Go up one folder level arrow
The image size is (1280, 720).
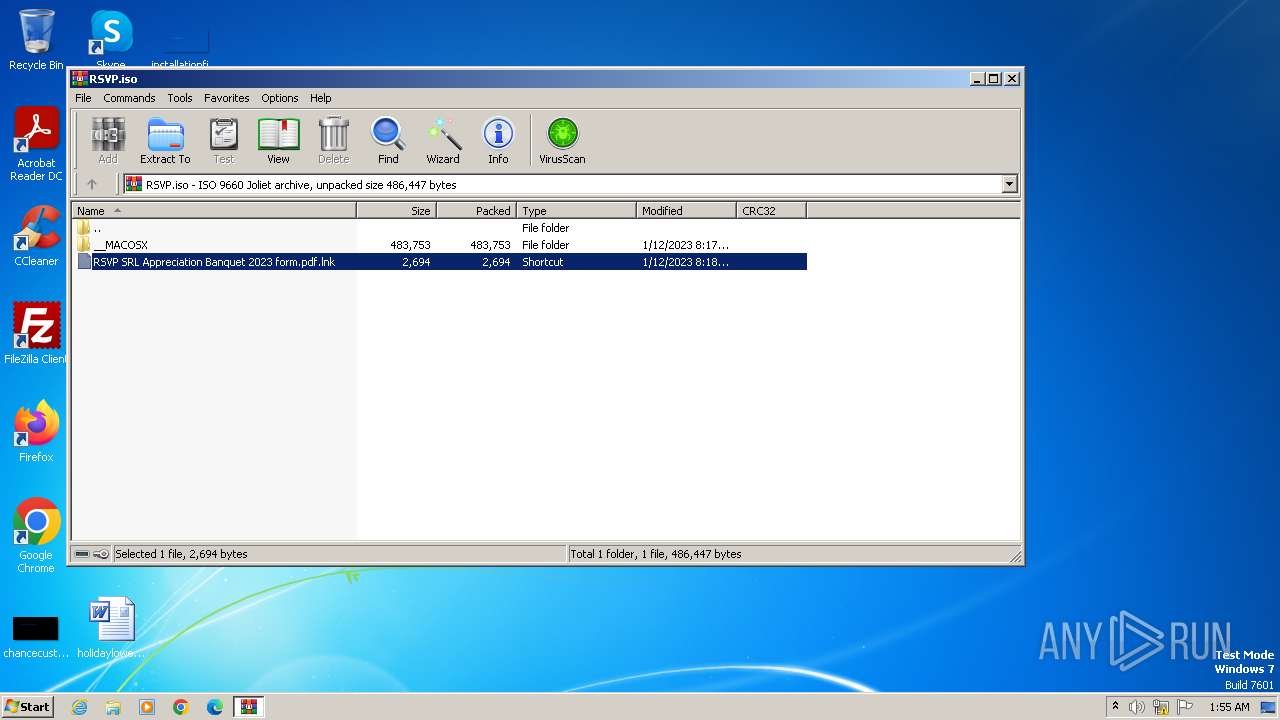coord(92,184)
